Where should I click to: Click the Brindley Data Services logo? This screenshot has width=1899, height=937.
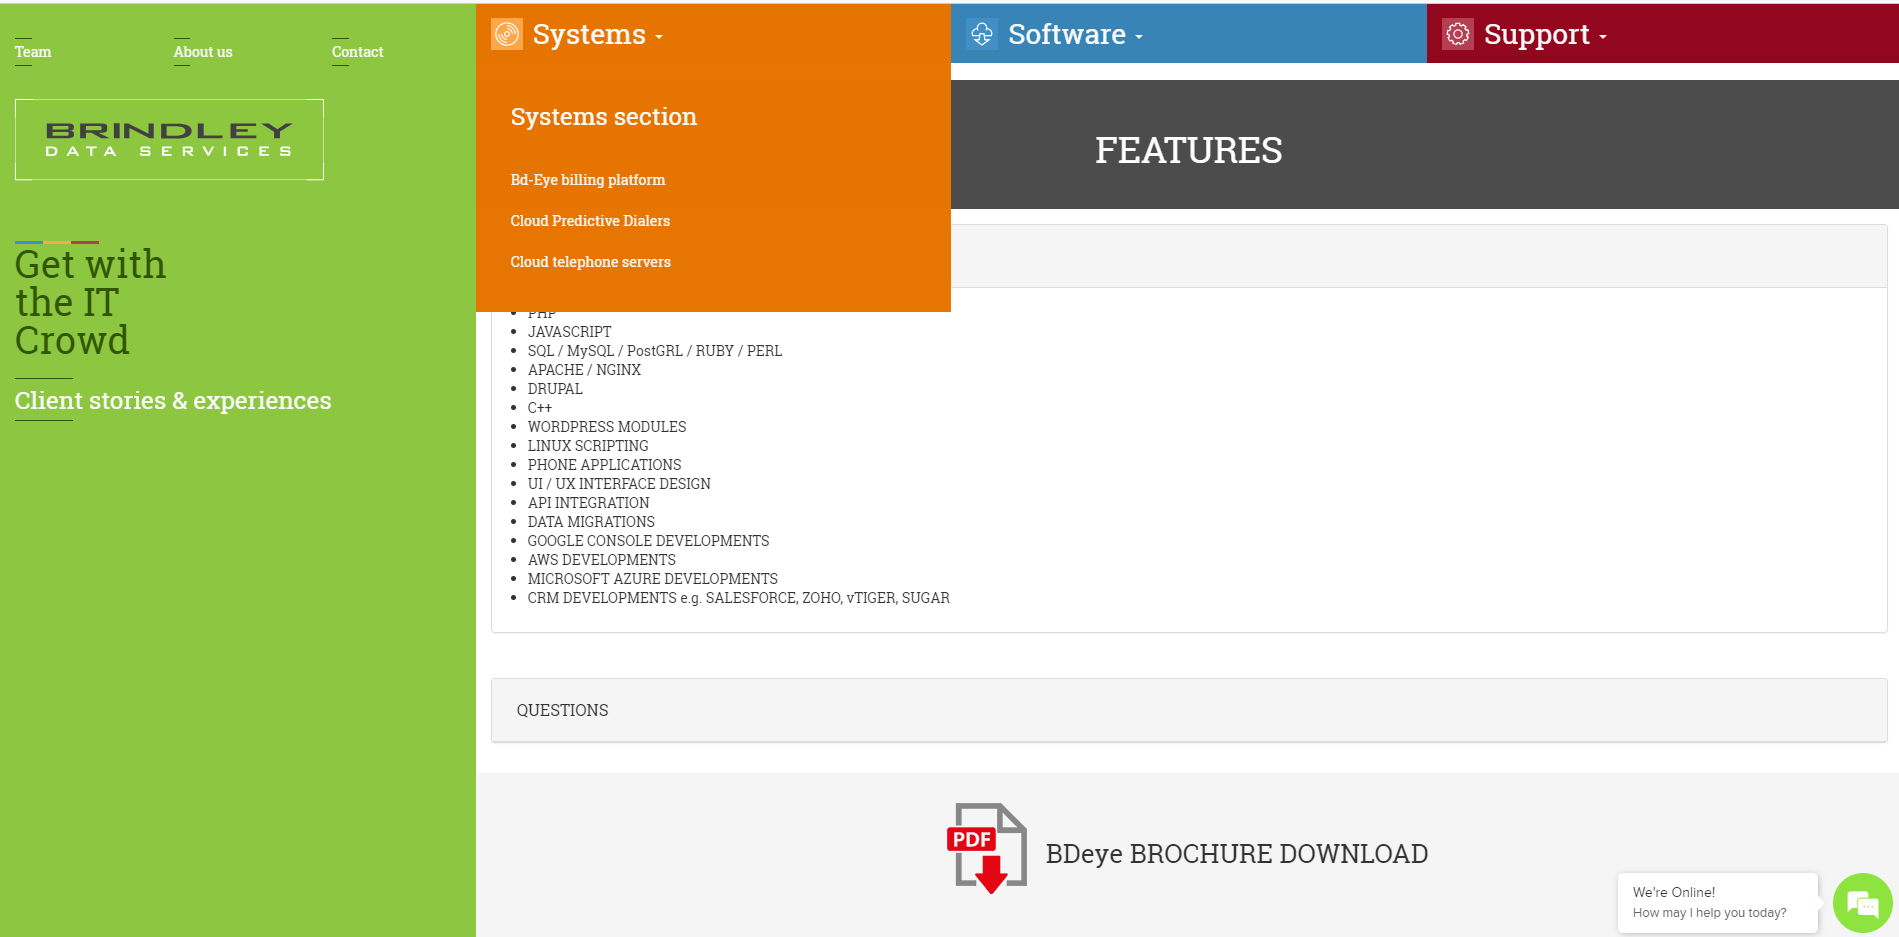(x=169, y=140)
